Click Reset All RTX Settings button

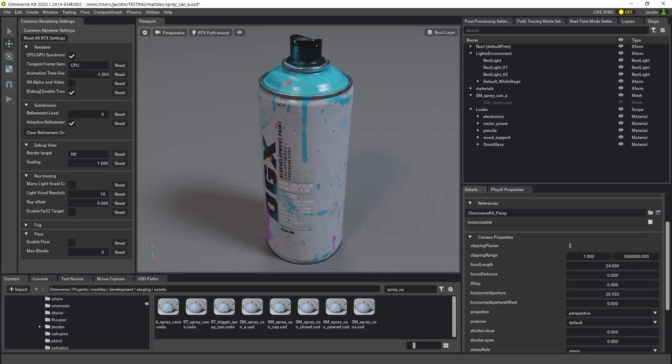(x=45, y=38)
